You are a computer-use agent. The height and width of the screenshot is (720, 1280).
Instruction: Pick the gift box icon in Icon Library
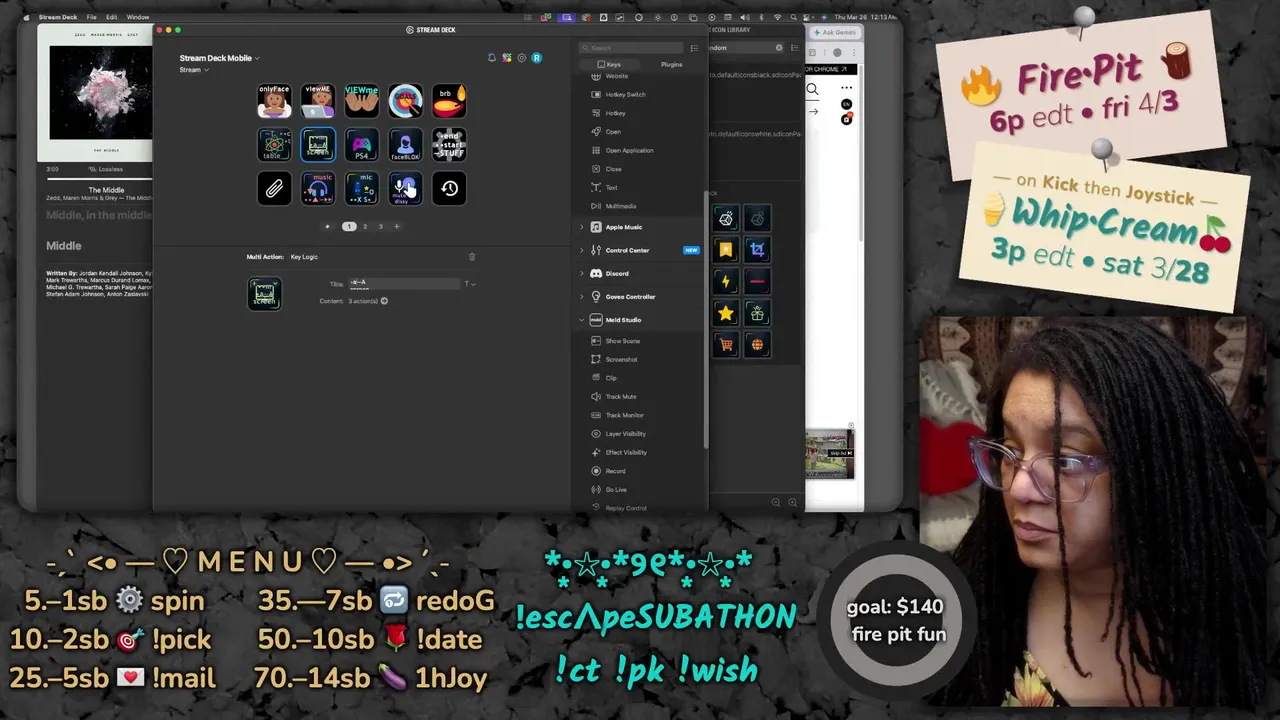point(757,313)
